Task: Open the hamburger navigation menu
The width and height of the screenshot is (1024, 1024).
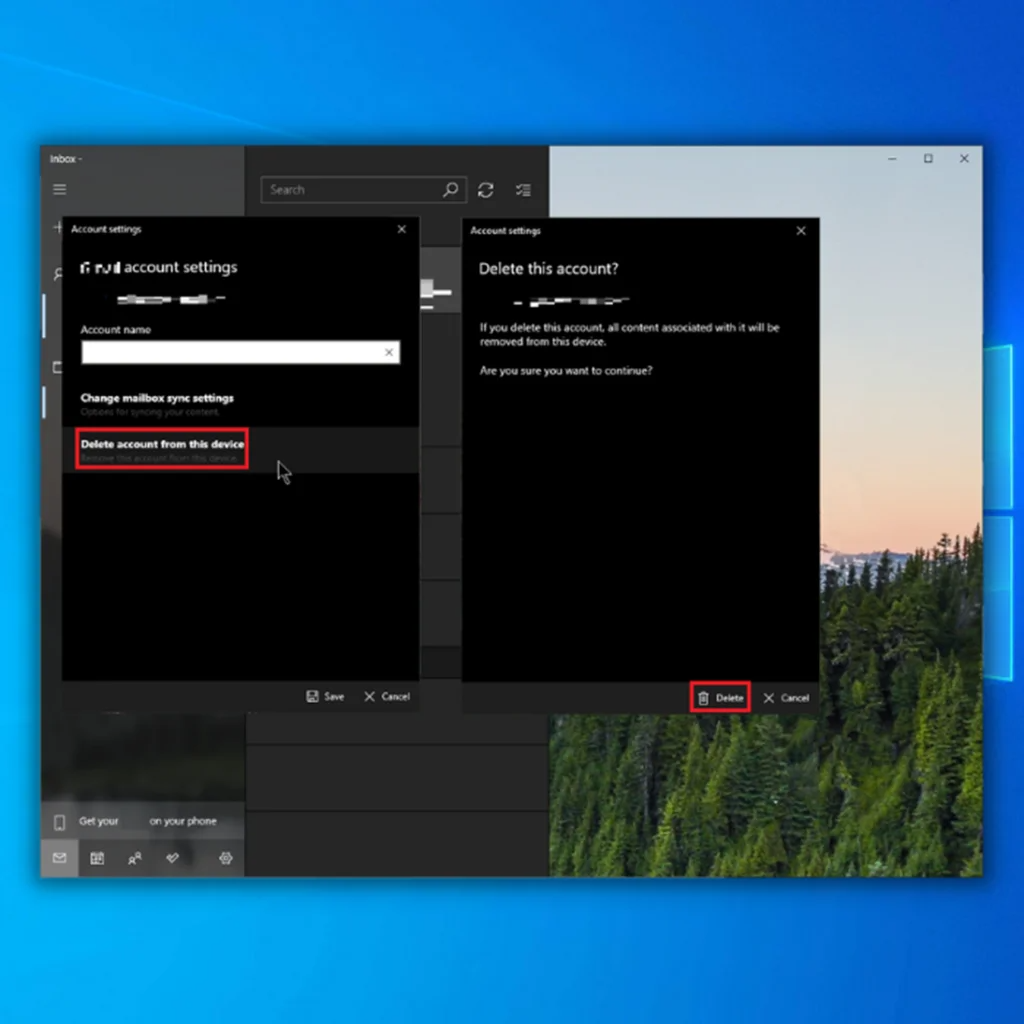Action: coord(60,189)
